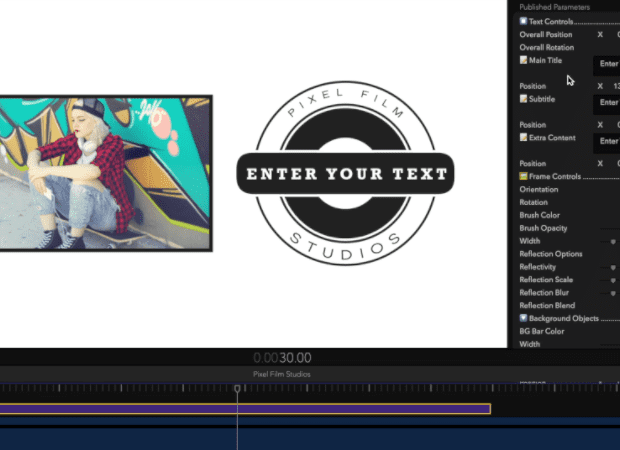Select the Reflection Blur parameter label
This screenshot has width=620, height=450.
tap(544, 293)
